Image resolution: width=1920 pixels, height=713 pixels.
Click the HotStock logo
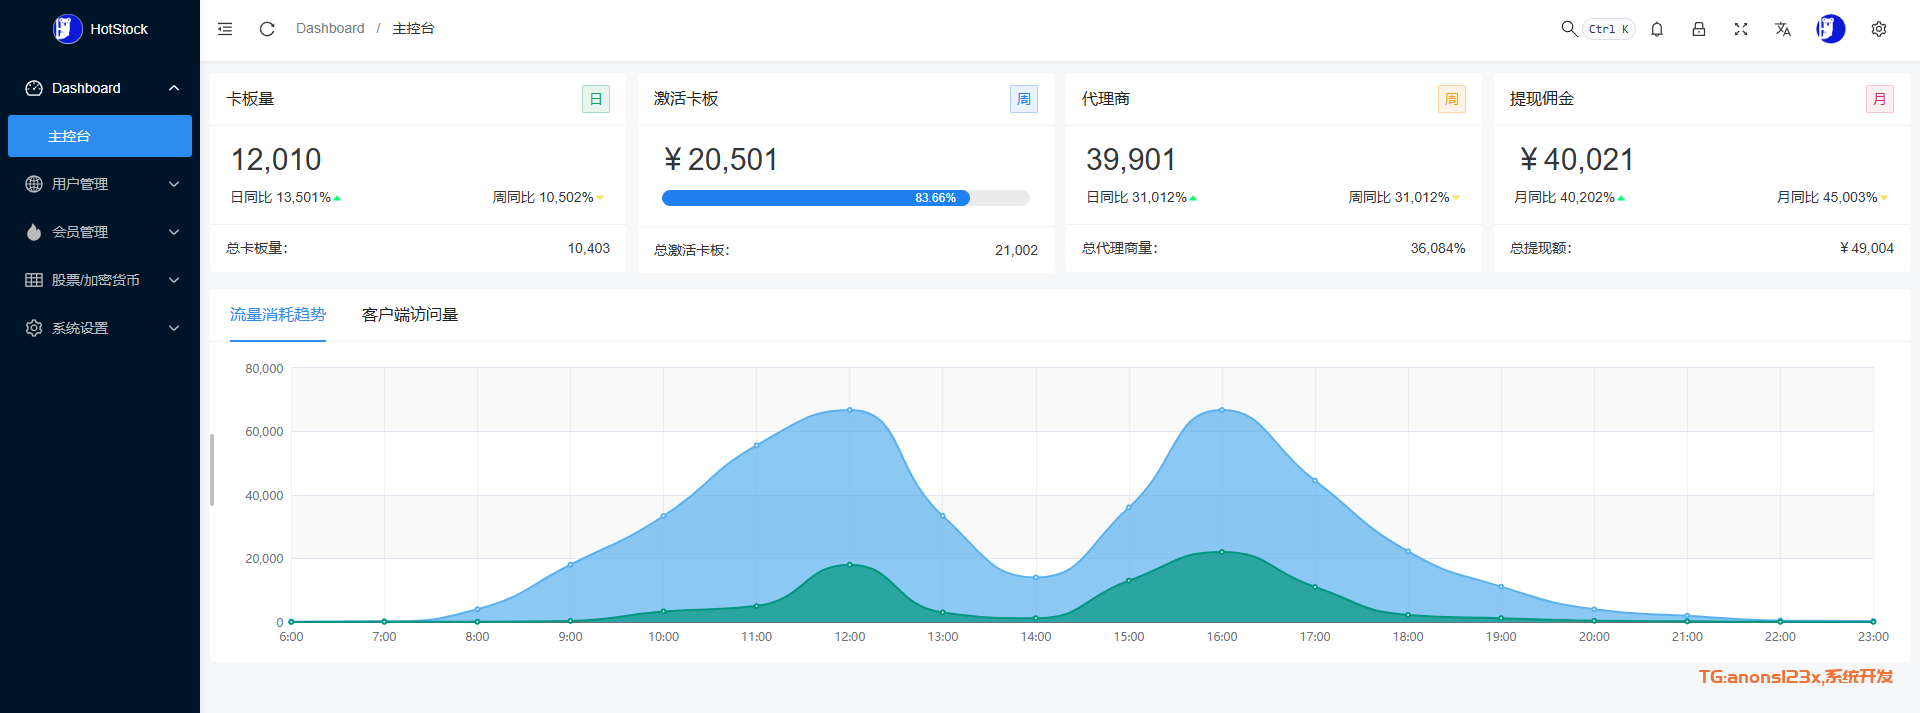(100, 29)
